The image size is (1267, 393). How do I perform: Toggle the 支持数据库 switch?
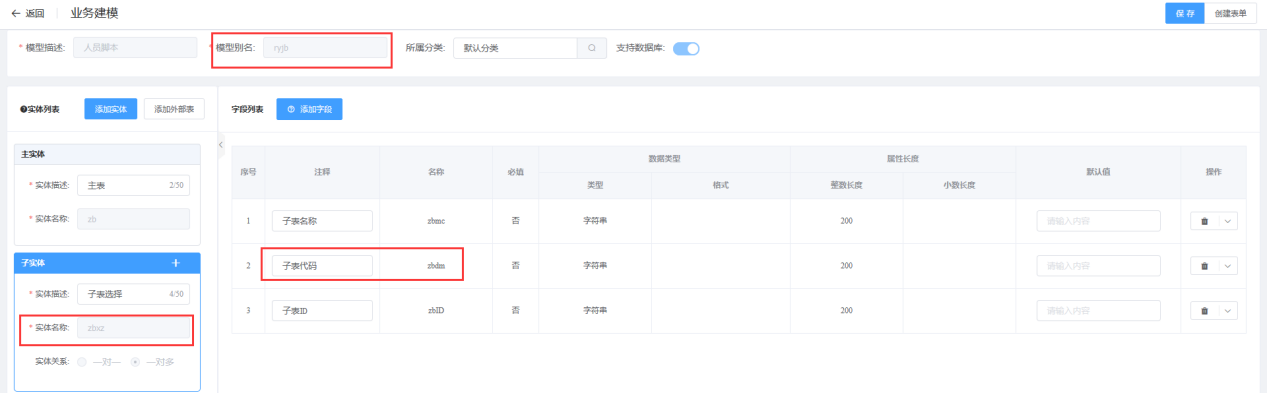click(686, 48)
